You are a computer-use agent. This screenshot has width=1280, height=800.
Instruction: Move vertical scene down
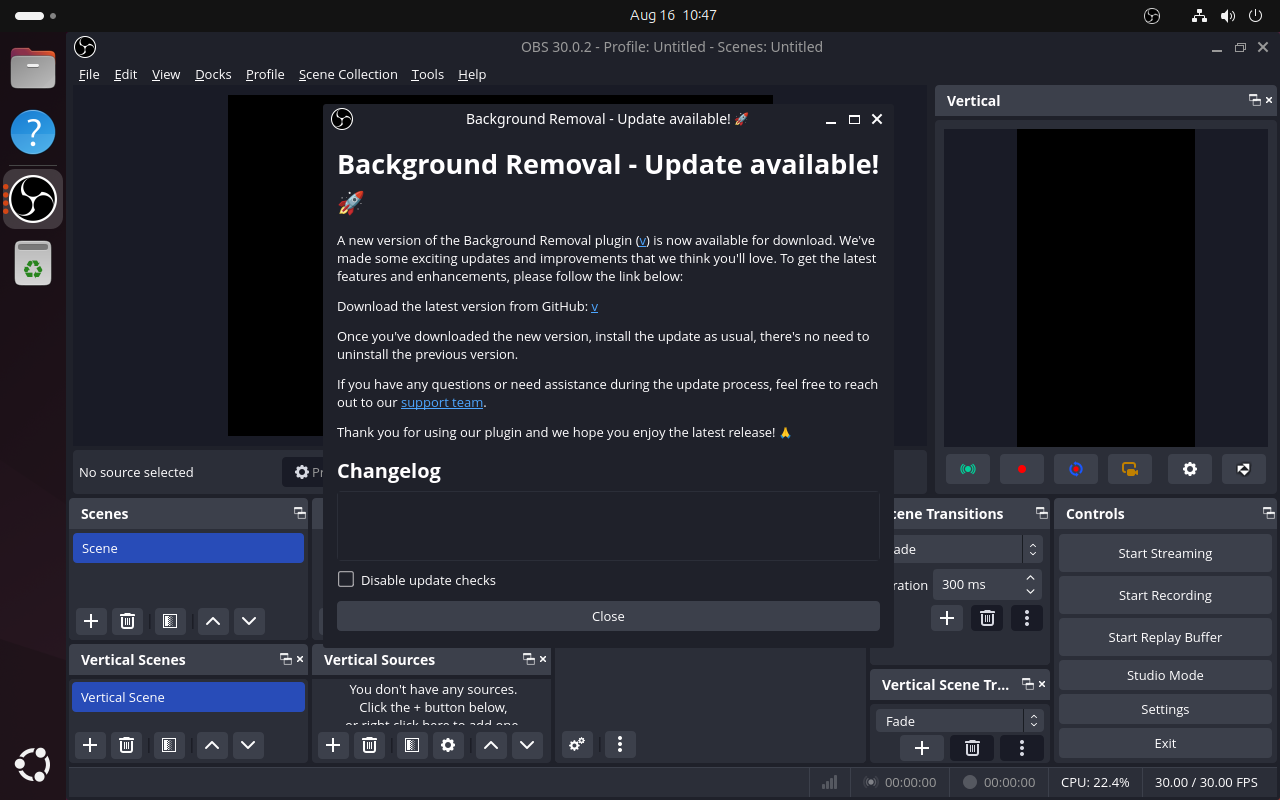point(248,745)
